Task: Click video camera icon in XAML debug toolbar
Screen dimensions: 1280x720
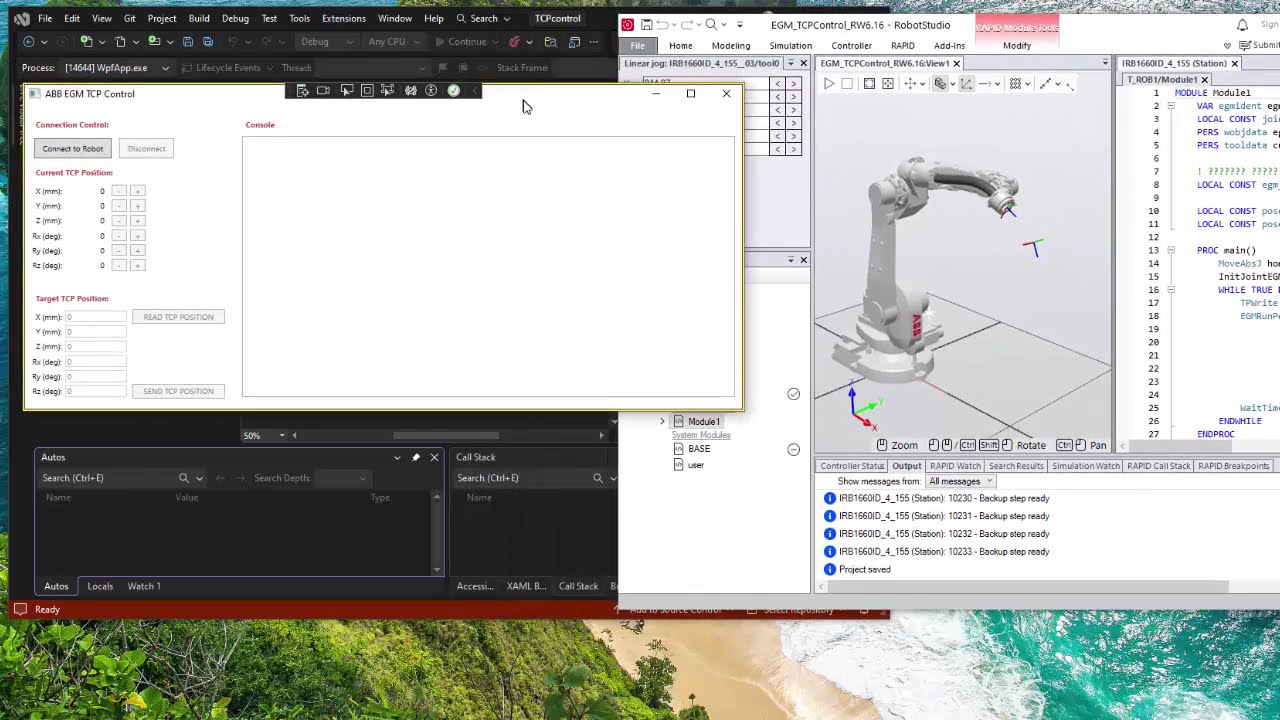Action: click(x=323, y=91)
